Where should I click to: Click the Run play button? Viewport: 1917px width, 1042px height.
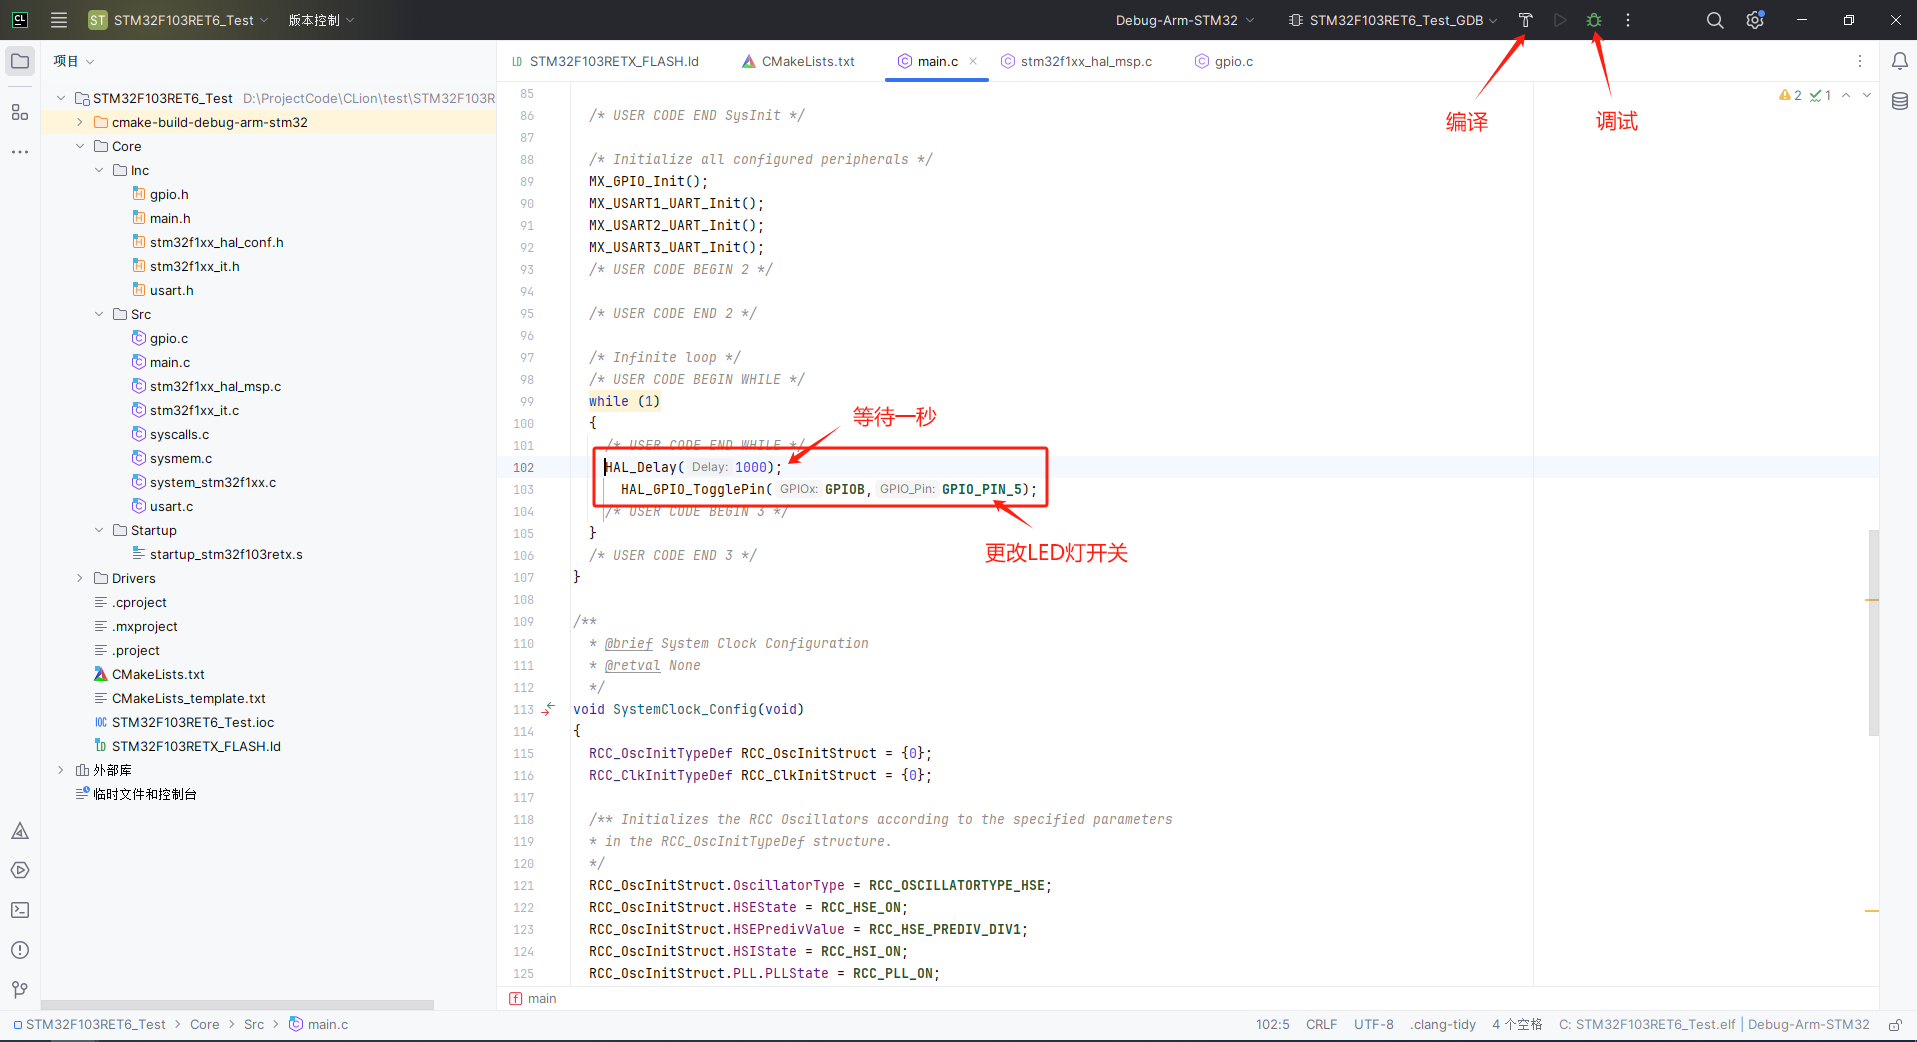pos(1560,20)
